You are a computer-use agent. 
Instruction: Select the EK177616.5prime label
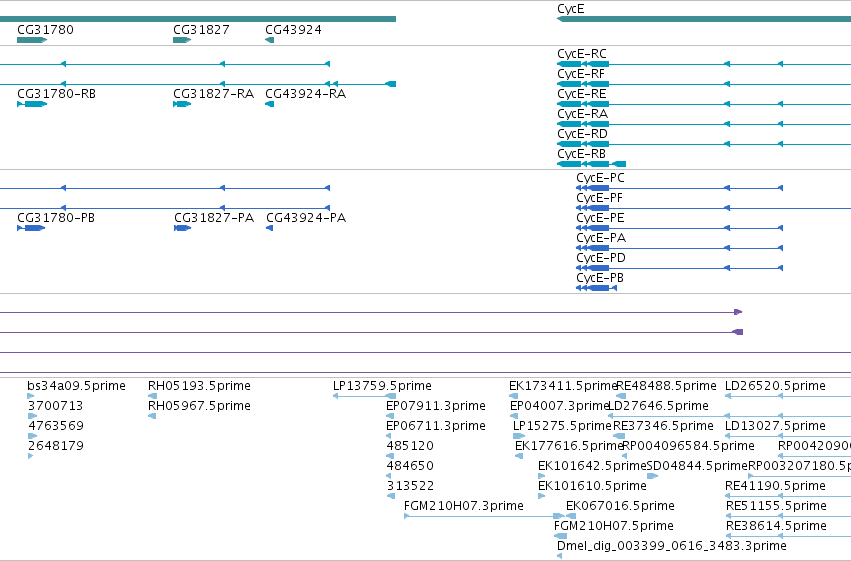[568, 446]
